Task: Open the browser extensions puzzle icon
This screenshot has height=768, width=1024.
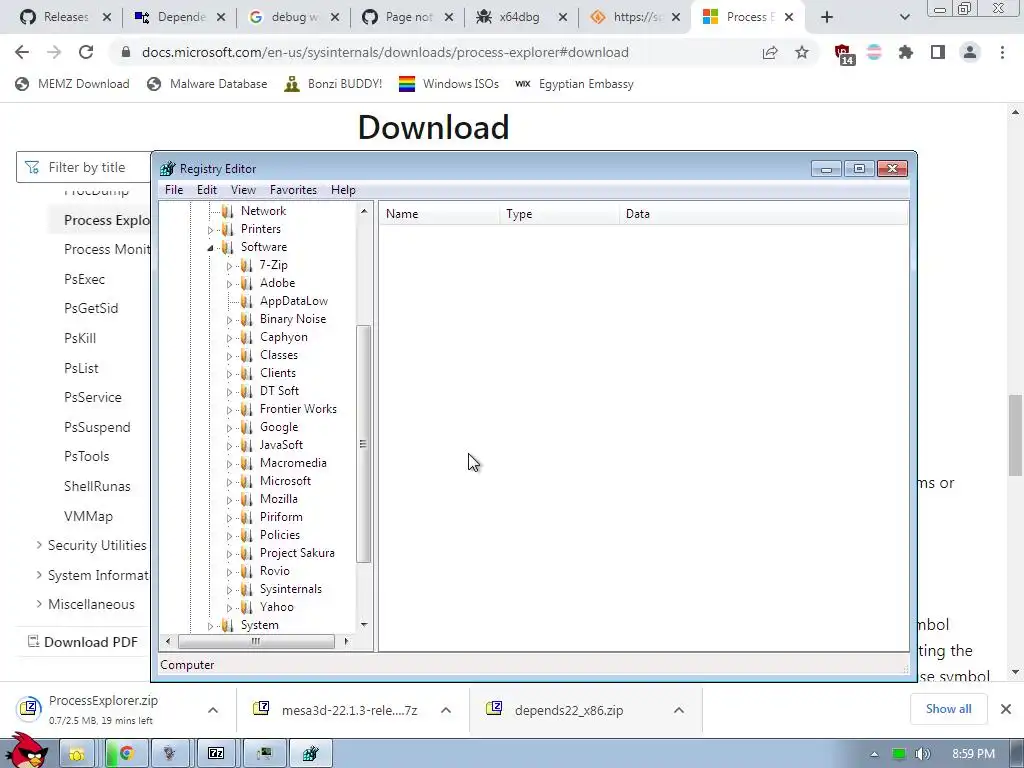Action: click(x=906, y=52)
